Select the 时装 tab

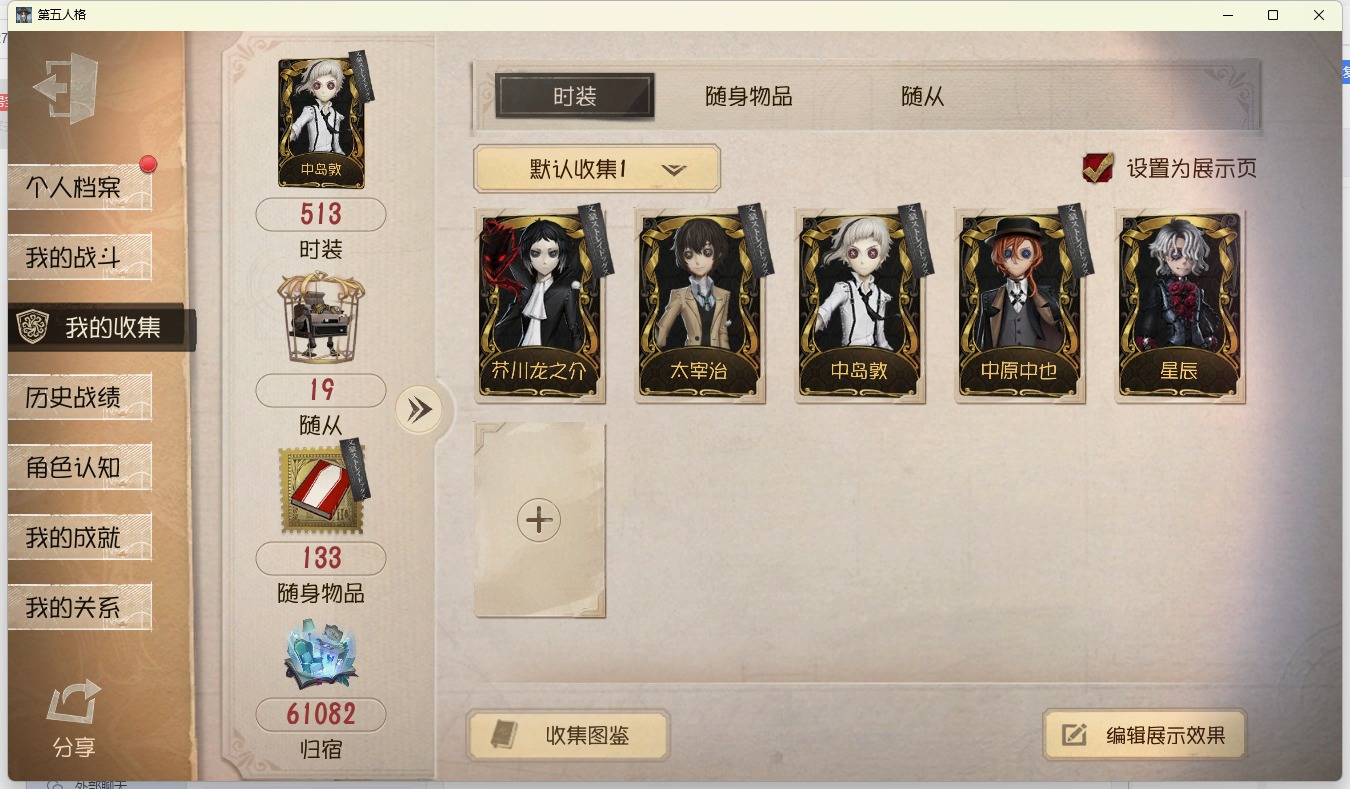tap(575, 96)
